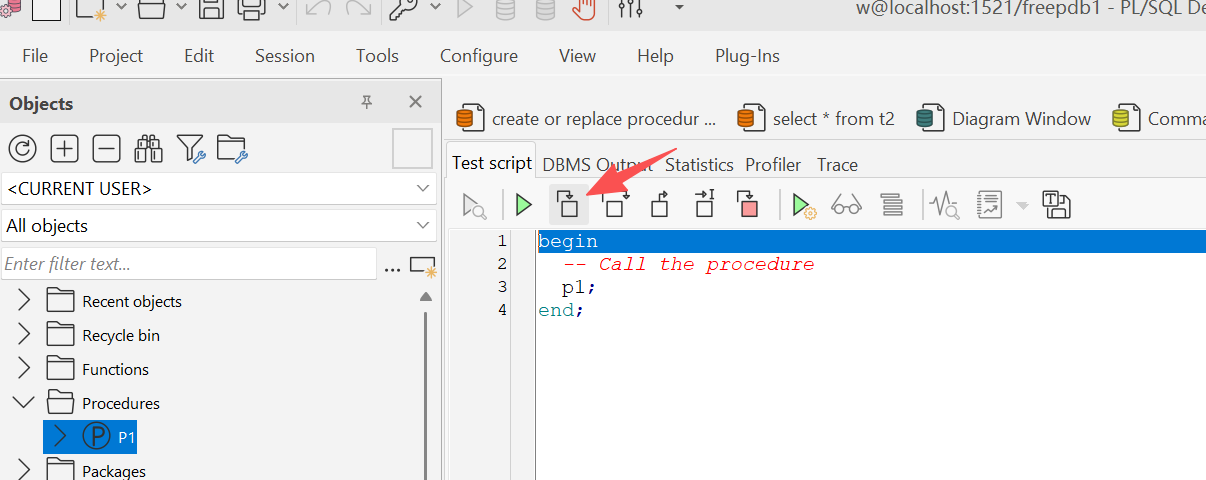Click the Undo arrow icon
Viewport: 1206px width, 480px height.
(317, 9)
